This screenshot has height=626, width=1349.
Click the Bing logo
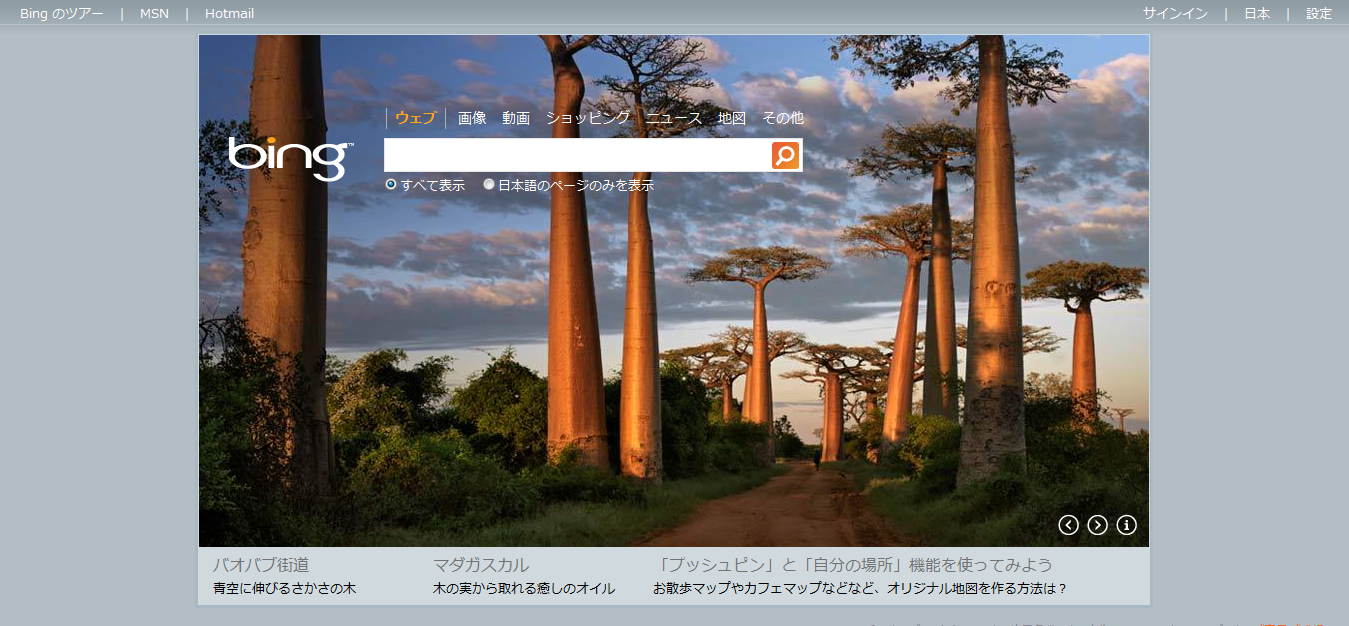289,158
